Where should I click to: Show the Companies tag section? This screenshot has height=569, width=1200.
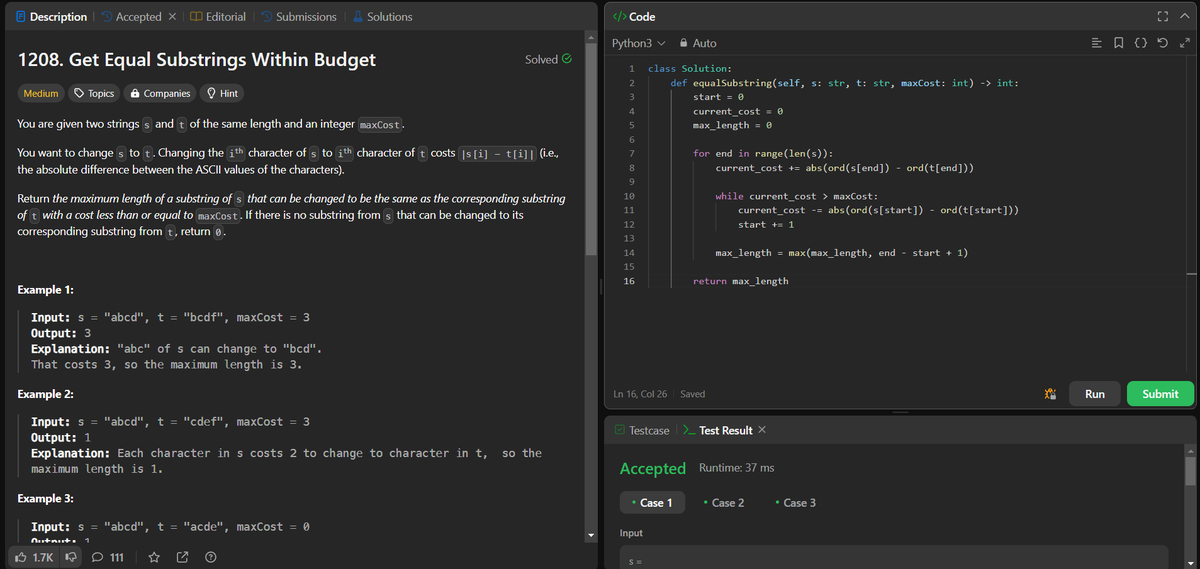coord(160,93)
